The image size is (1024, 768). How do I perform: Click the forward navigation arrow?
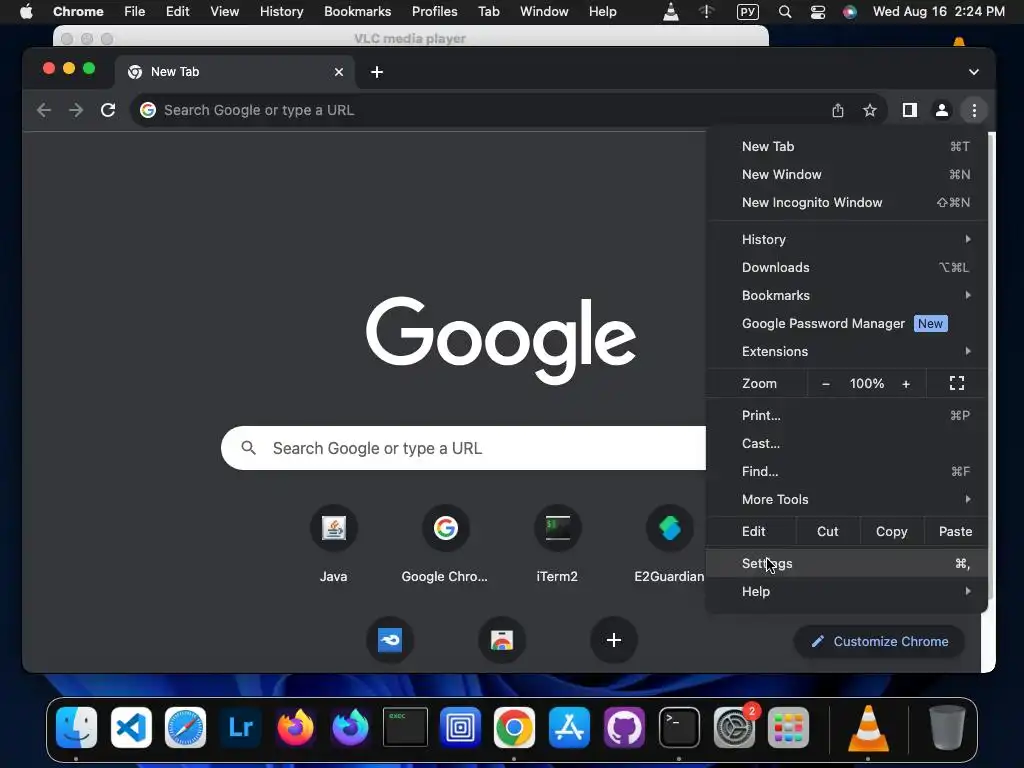coord(76,110)
